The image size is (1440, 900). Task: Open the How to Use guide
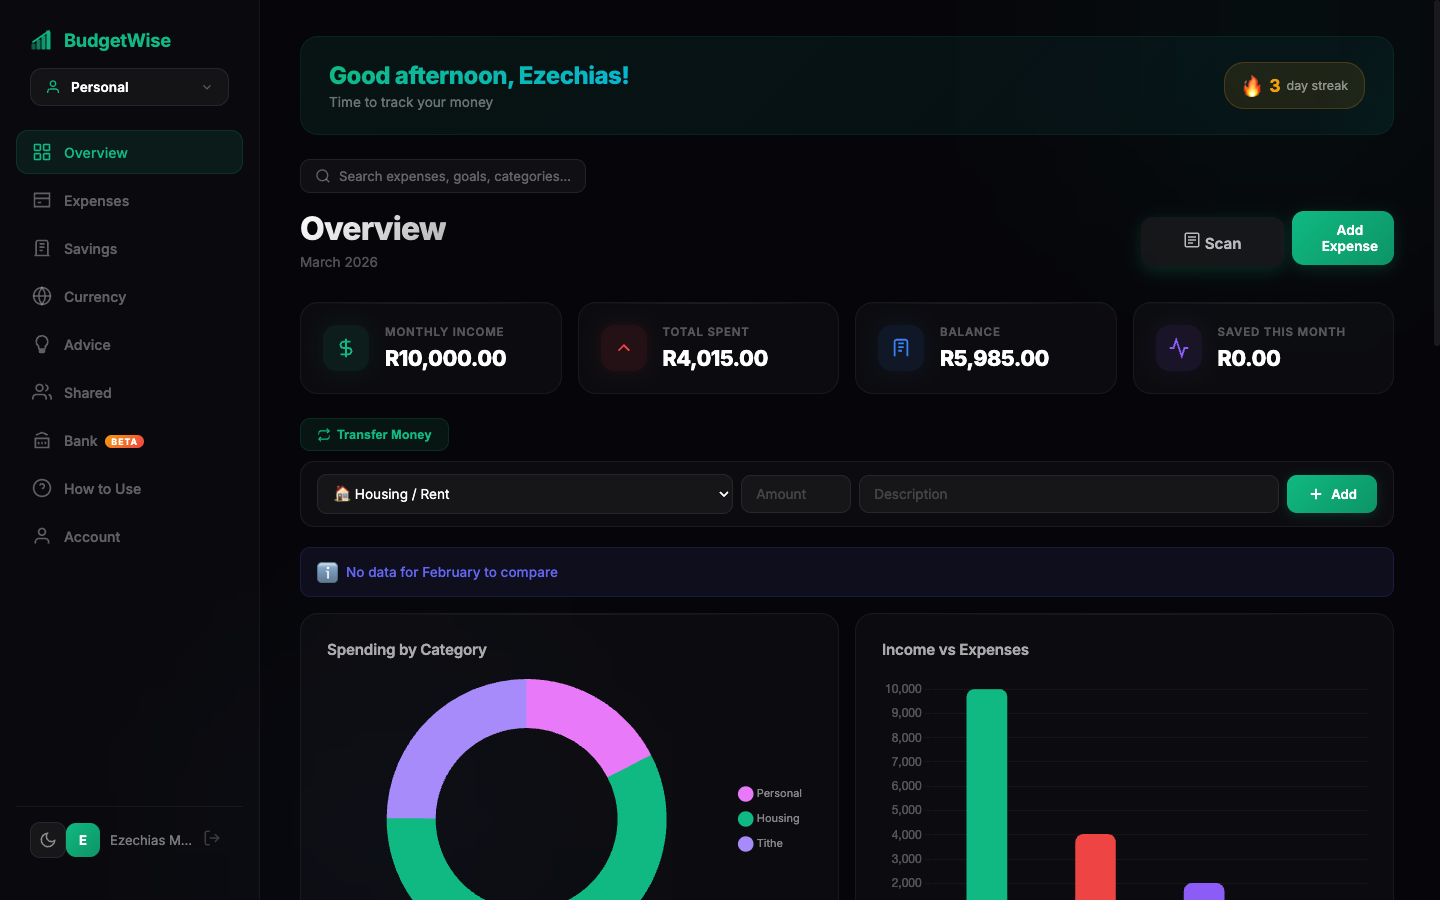129,488
